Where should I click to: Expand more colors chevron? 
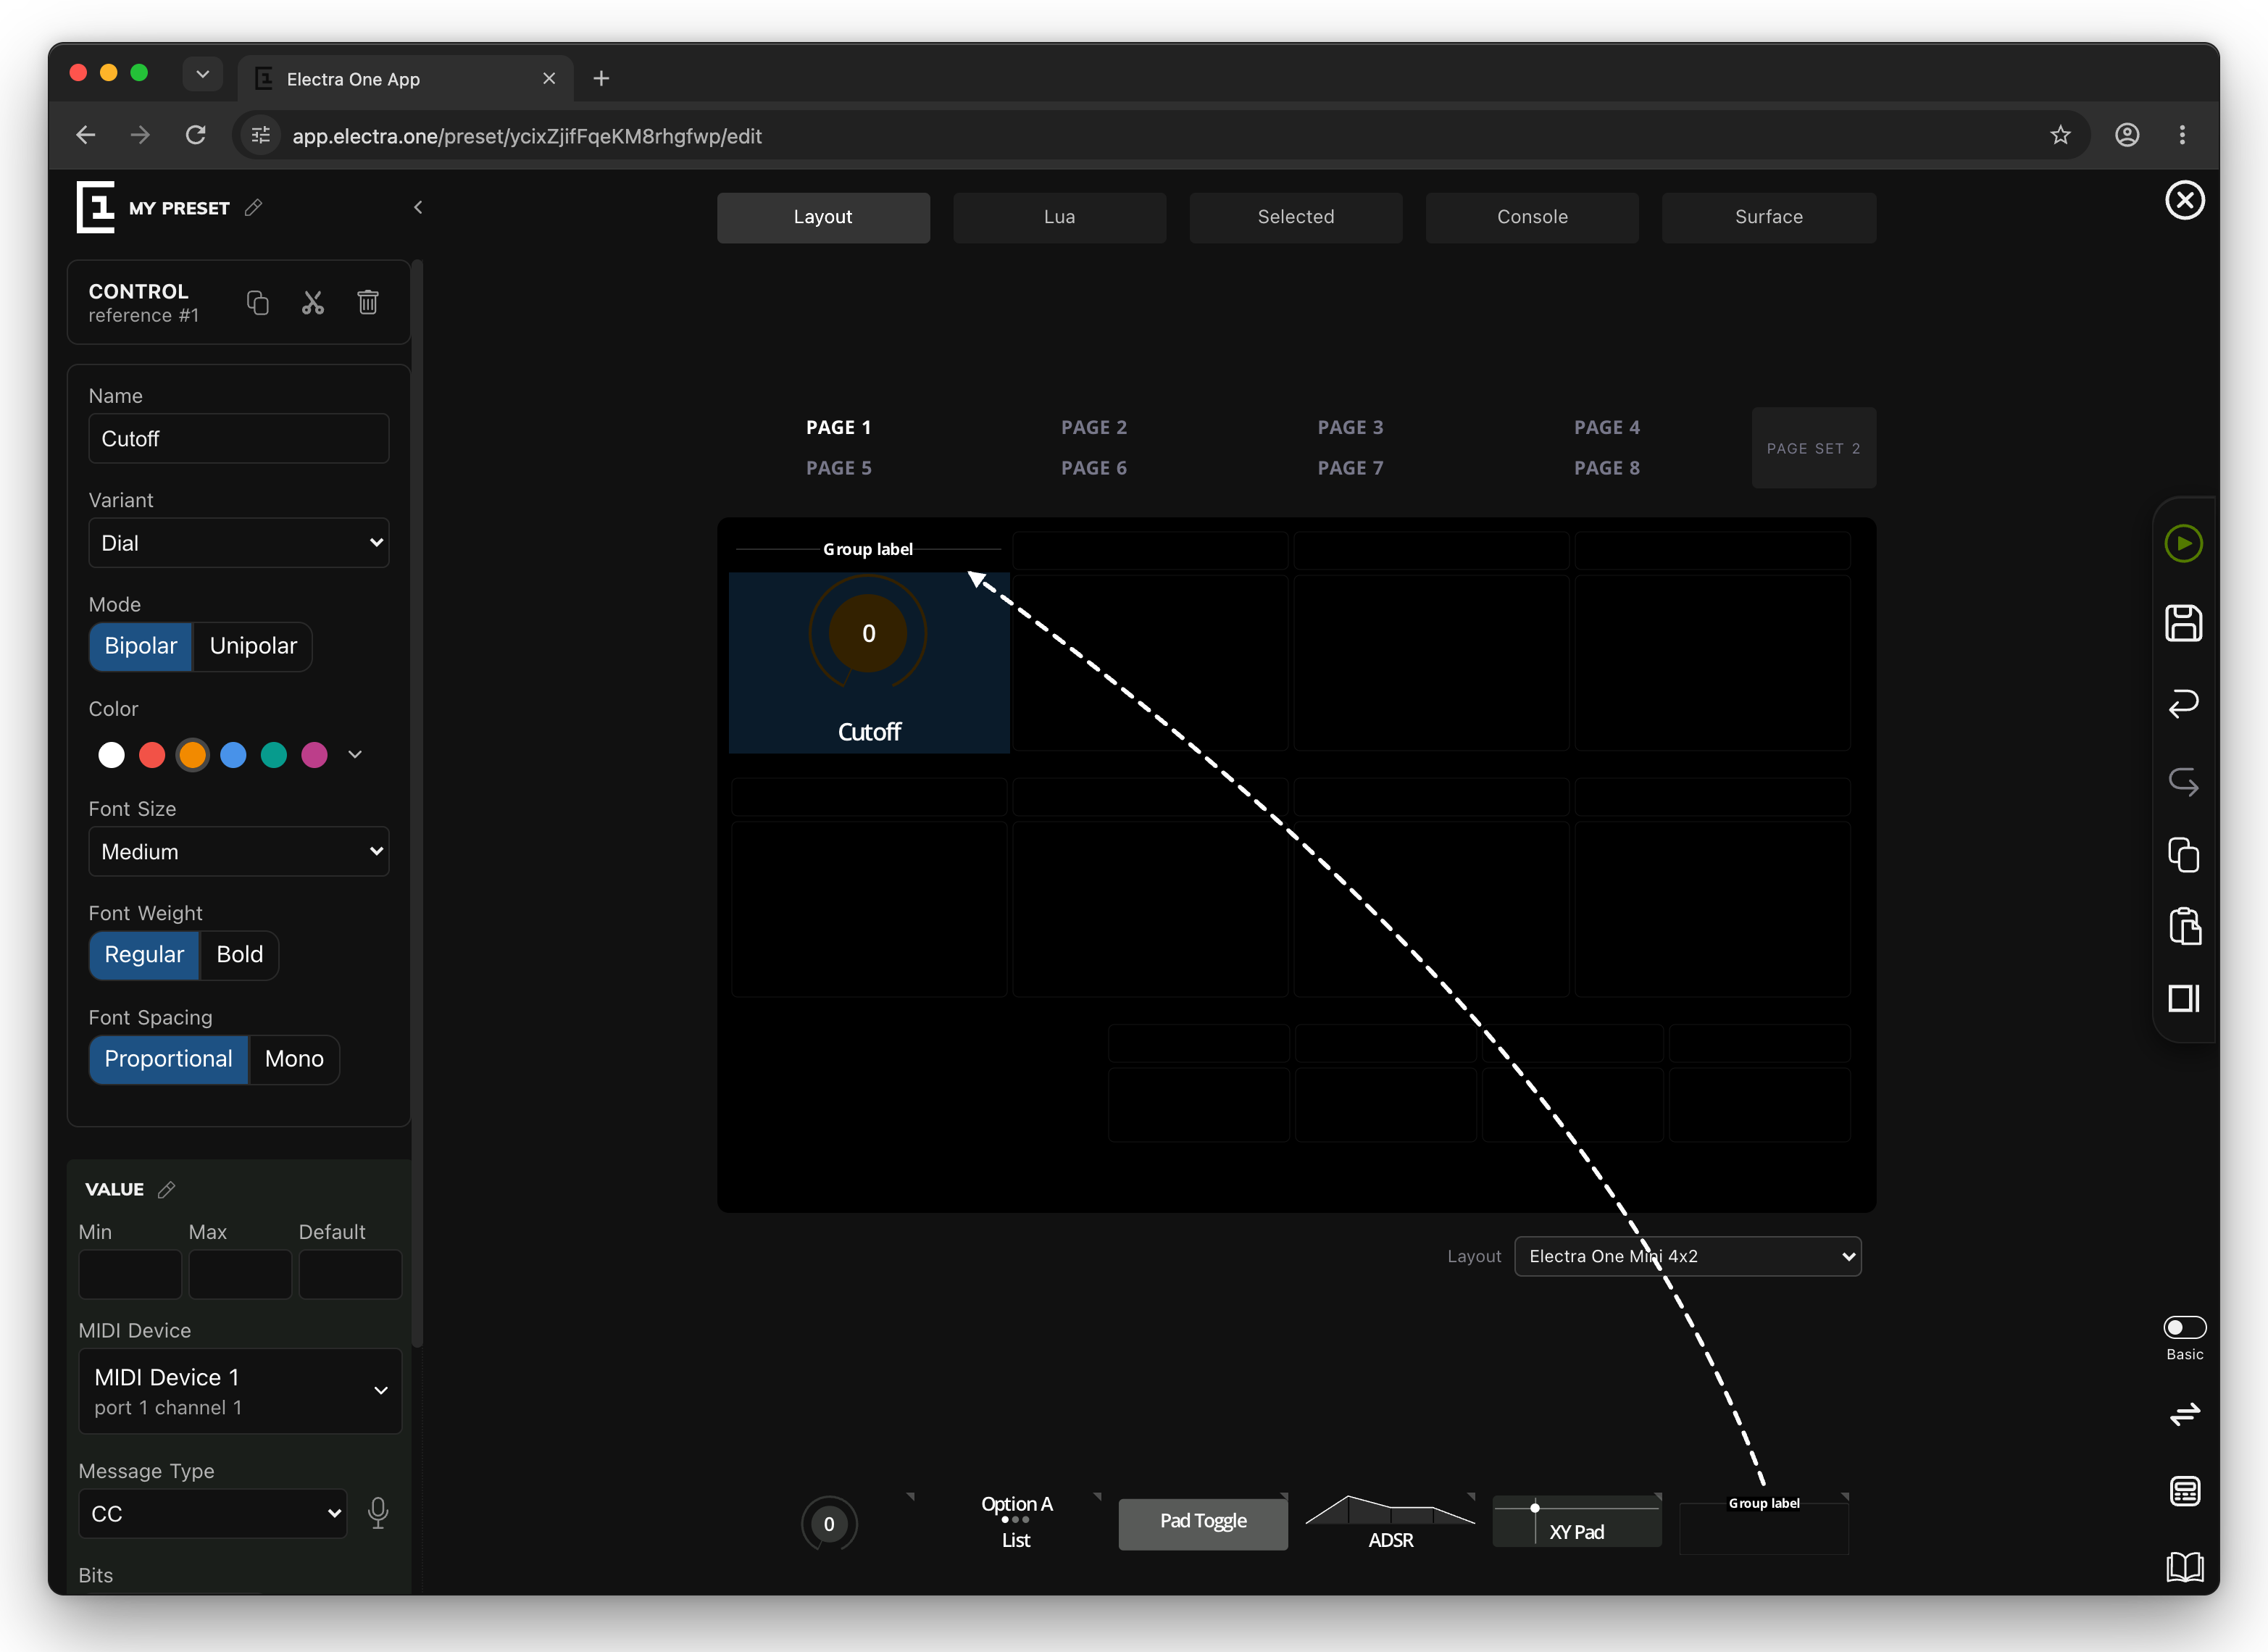(355, 755)
